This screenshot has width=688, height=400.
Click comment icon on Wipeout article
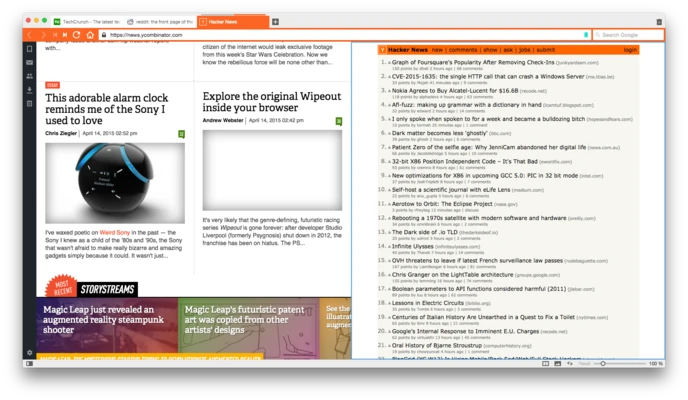click(x=339, y=121)
